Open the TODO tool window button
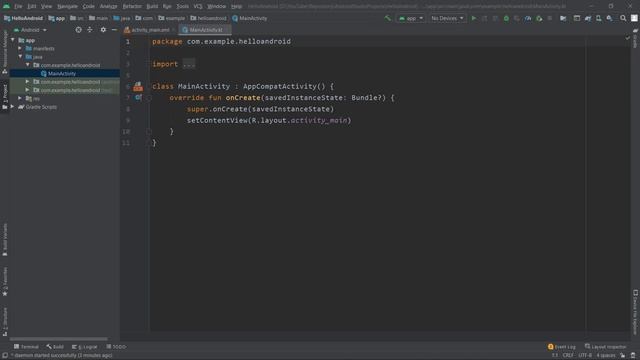This screenshot has width=640, height=360. click(116, 347)
